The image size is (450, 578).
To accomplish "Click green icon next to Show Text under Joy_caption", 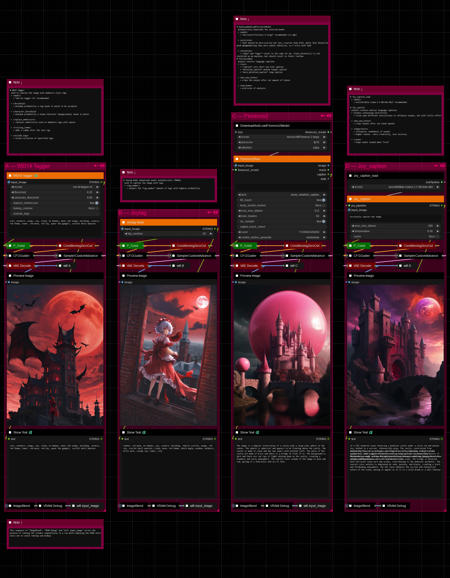I will point(371,432).
